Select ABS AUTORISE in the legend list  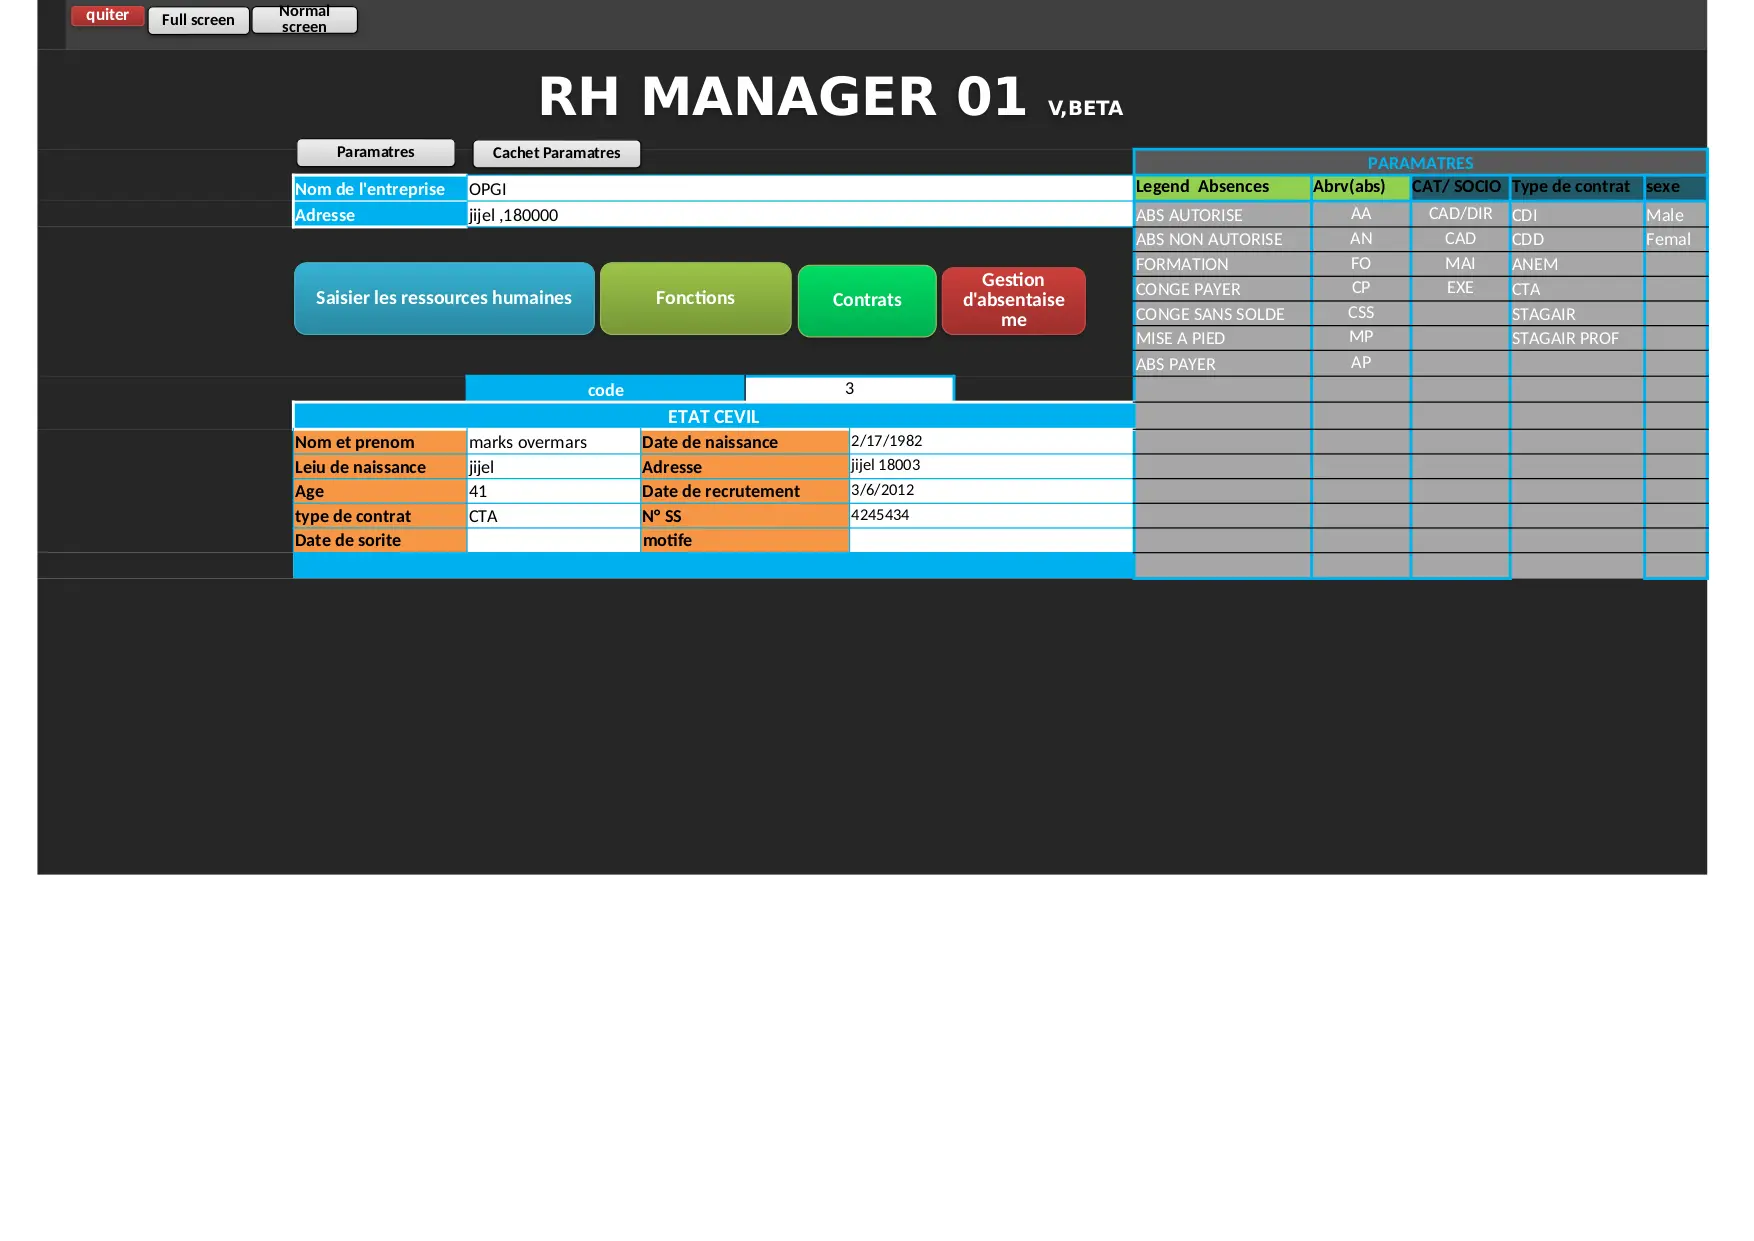[x=1221, y=215]
